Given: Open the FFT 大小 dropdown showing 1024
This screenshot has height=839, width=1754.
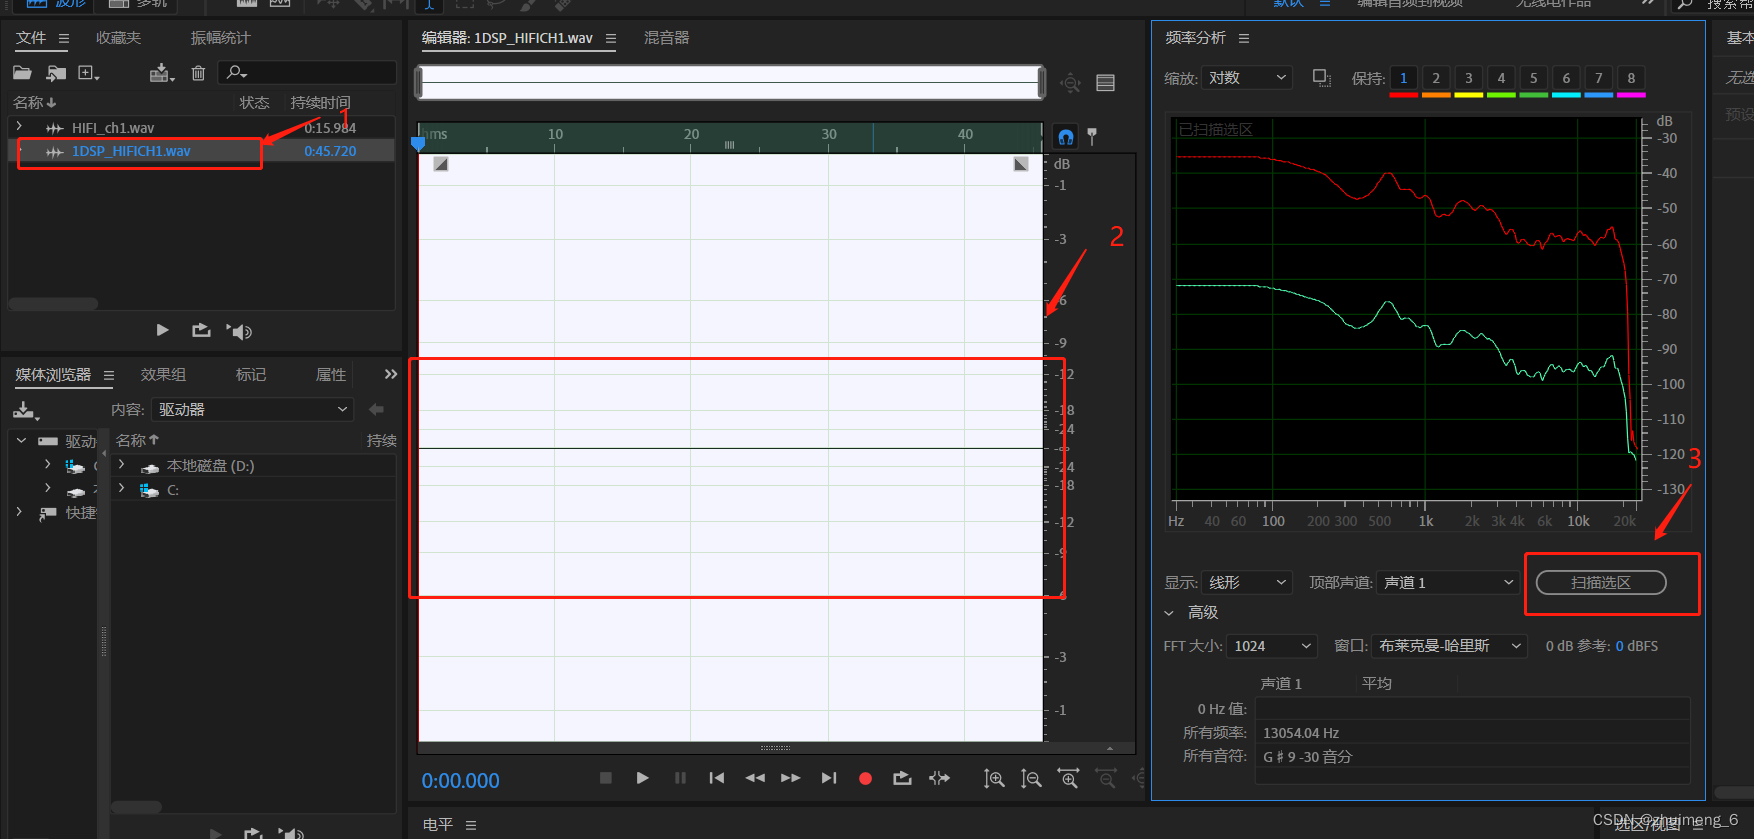Looking at the screenshot, I should point(1272,646).
